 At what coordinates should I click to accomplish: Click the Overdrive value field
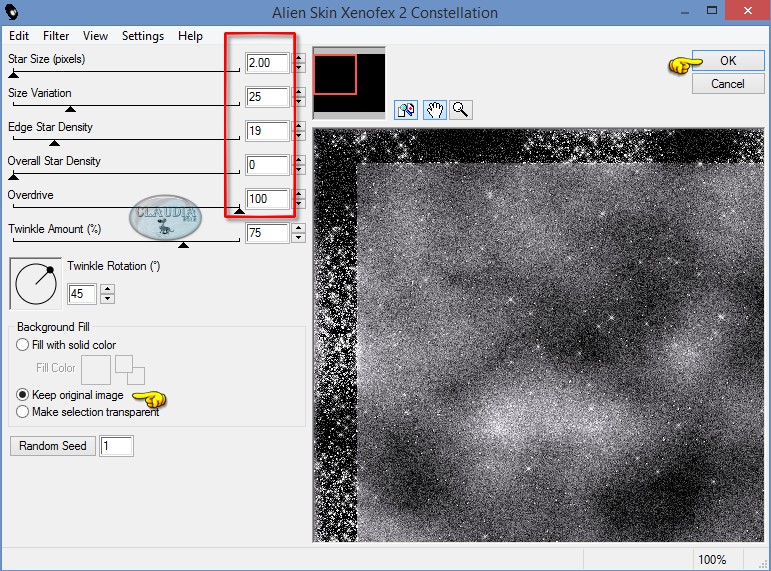click(267, 199)
